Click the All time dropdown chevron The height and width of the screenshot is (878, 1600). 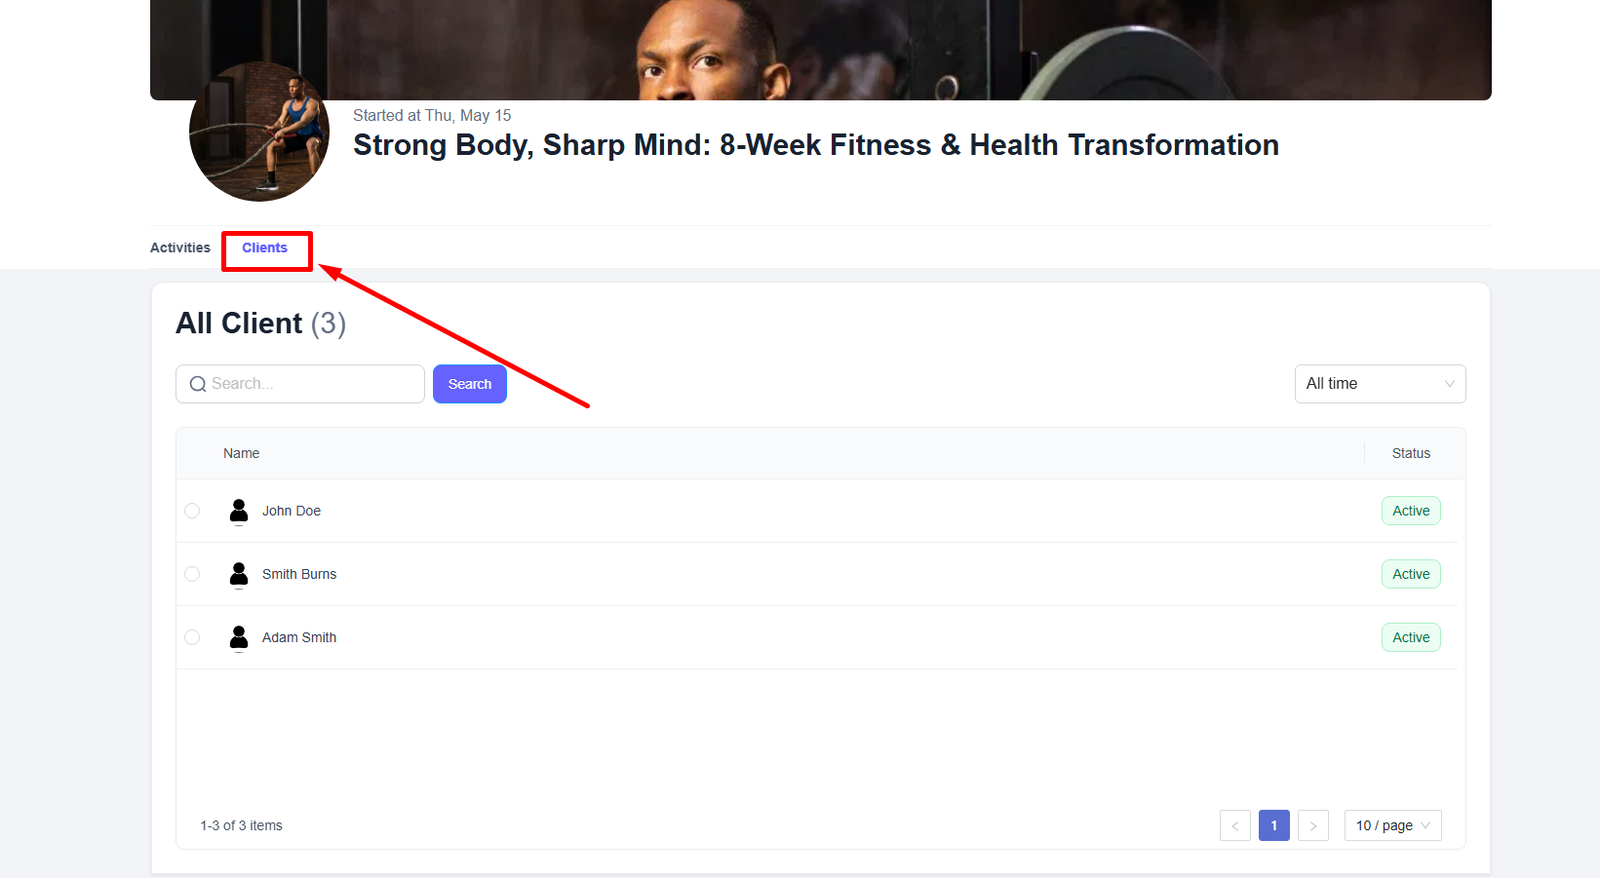pos(1449,384)
